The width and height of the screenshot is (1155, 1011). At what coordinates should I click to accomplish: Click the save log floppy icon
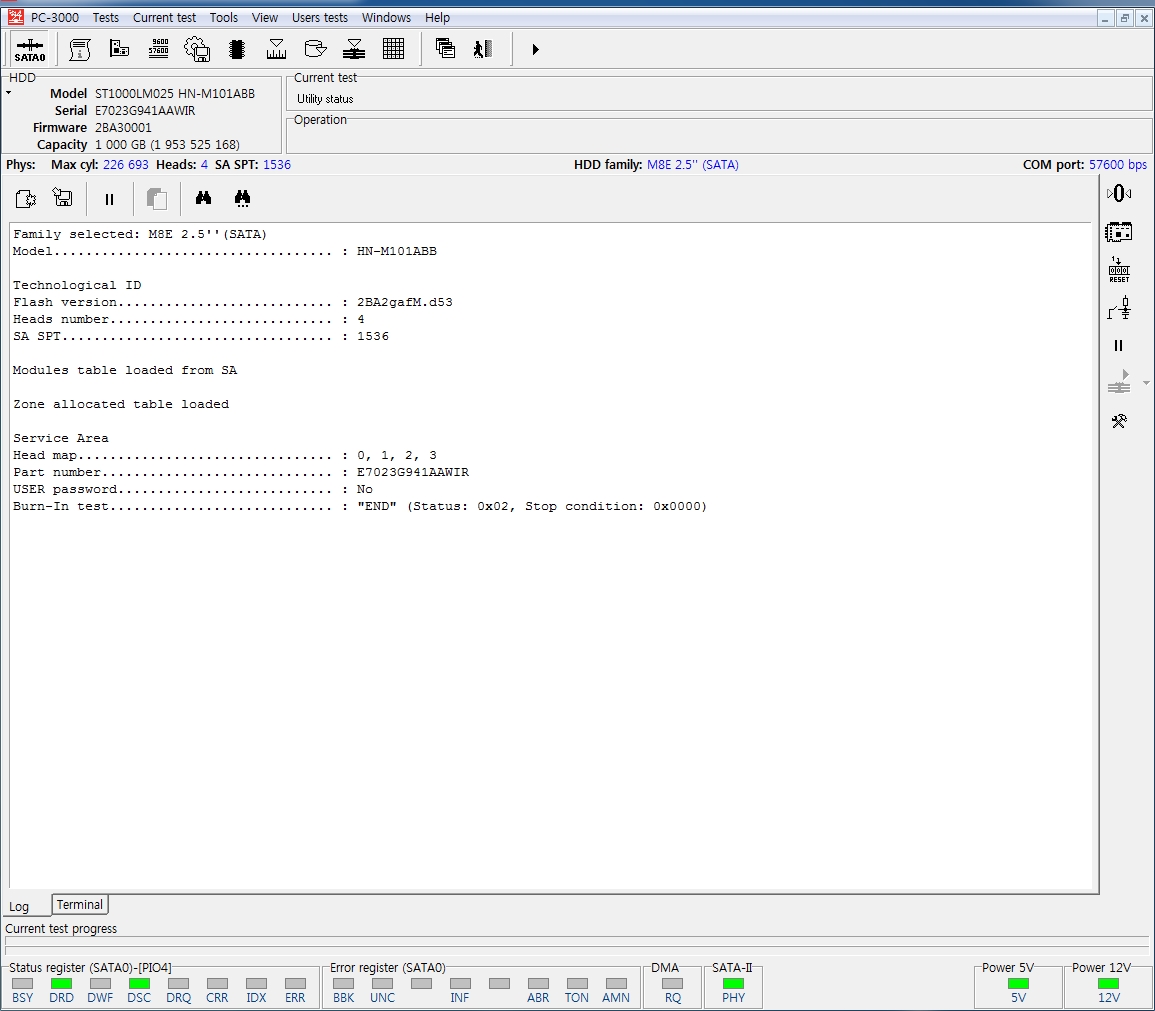click(63, 199)
